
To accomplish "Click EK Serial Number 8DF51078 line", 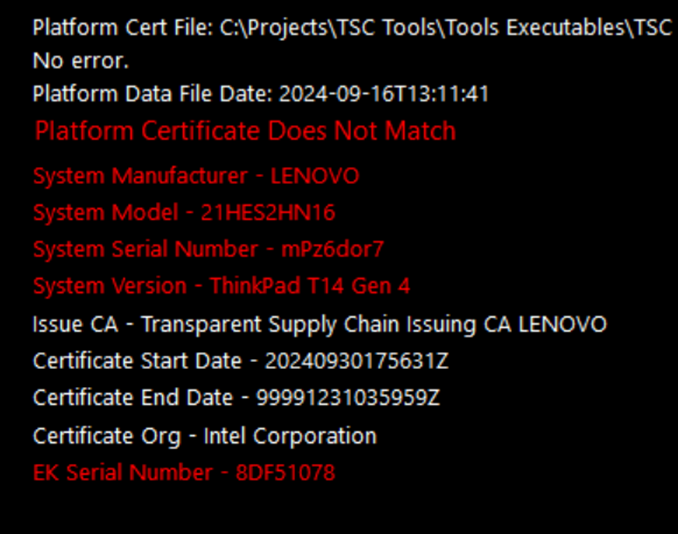I will click(x=184, y=473).
